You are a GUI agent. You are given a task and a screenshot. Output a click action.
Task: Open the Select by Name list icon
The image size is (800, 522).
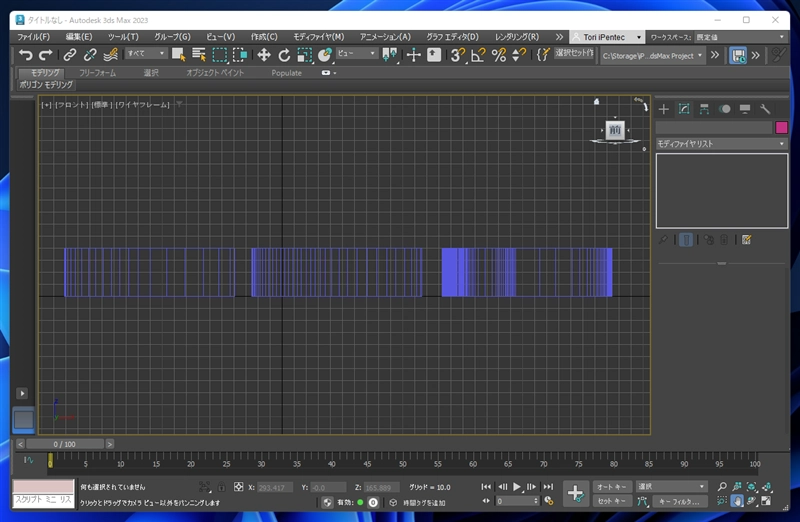coord(198,55)
